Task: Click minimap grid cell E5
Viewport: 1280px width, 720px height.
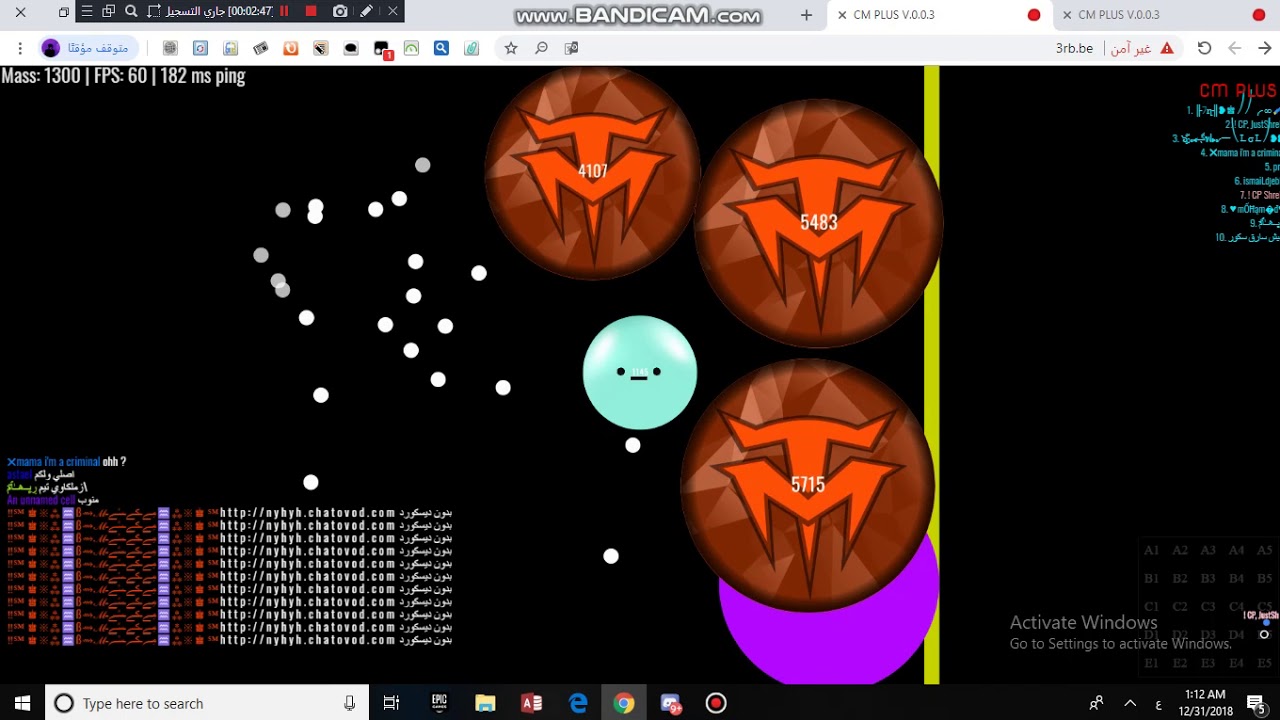Action: (1265, 663)
